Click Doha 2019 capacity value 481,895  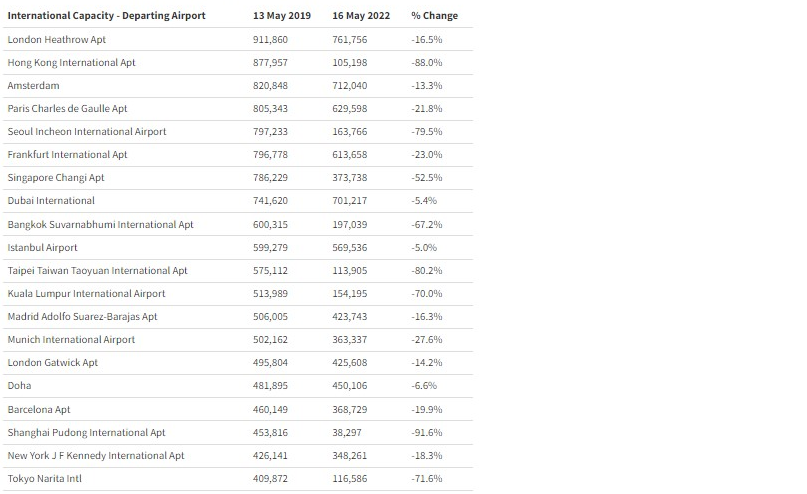pos(270,386)
